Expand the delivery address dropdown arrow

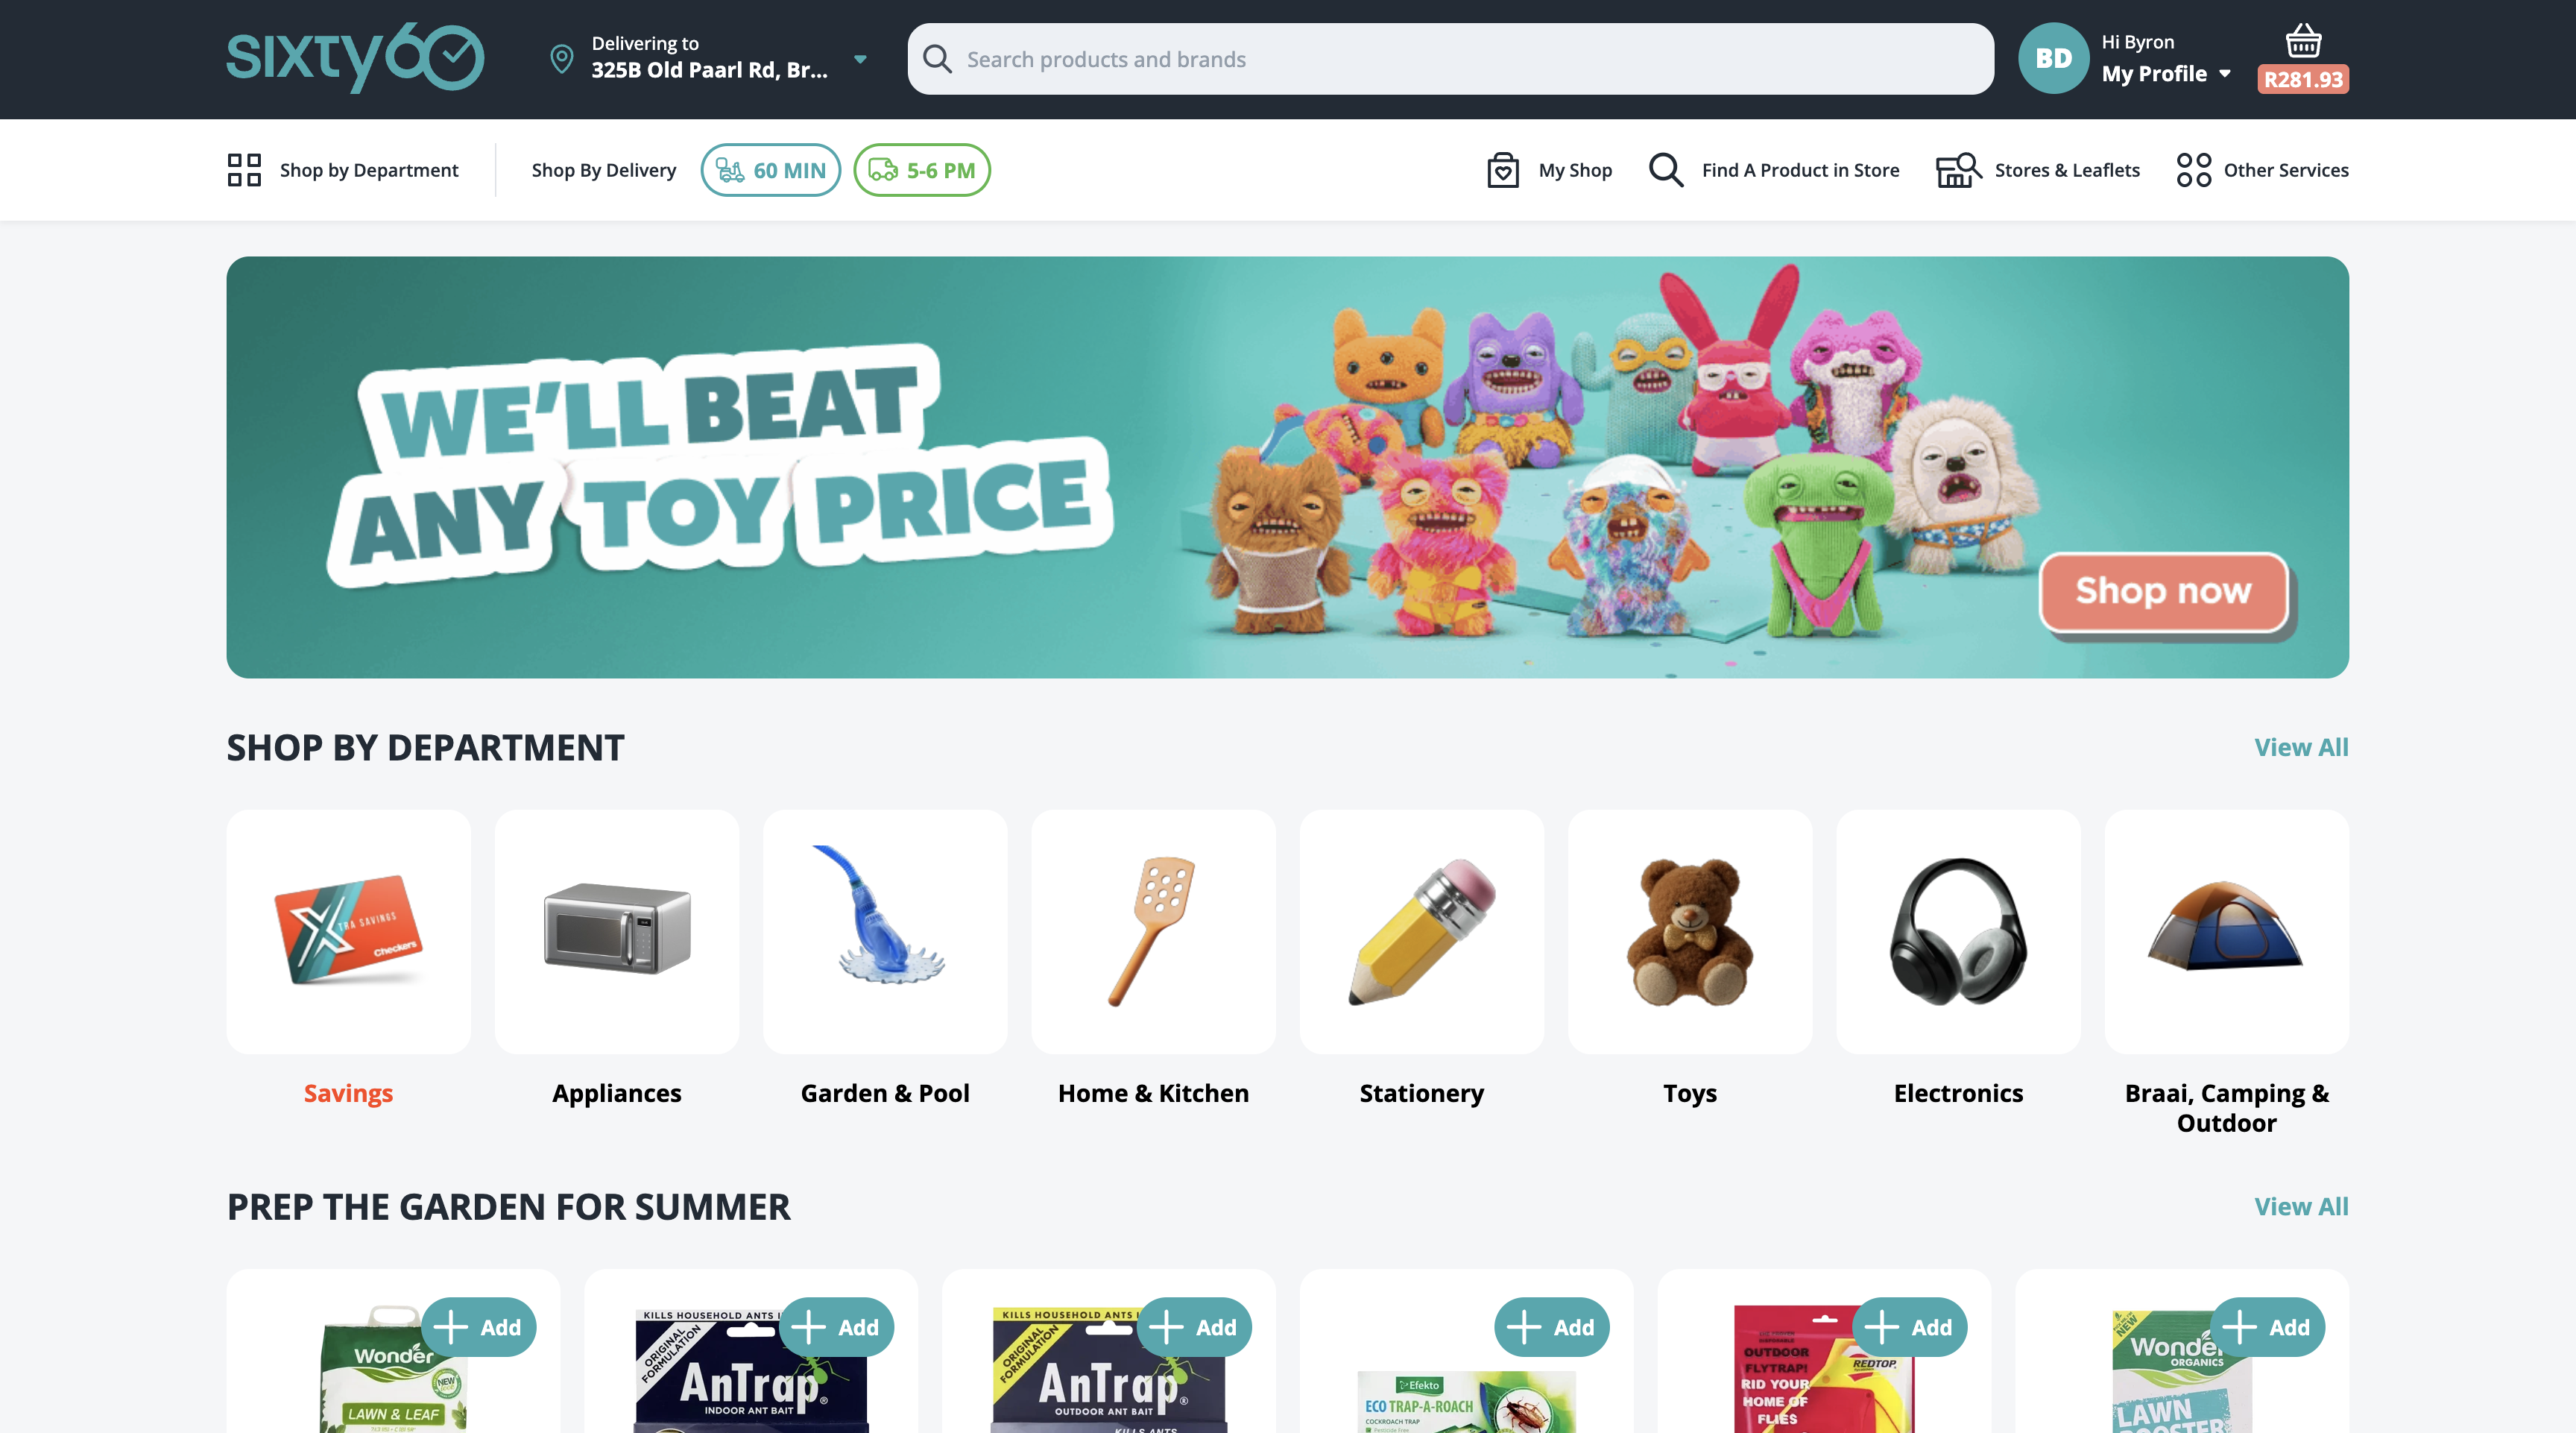click(x=860, y=59)
